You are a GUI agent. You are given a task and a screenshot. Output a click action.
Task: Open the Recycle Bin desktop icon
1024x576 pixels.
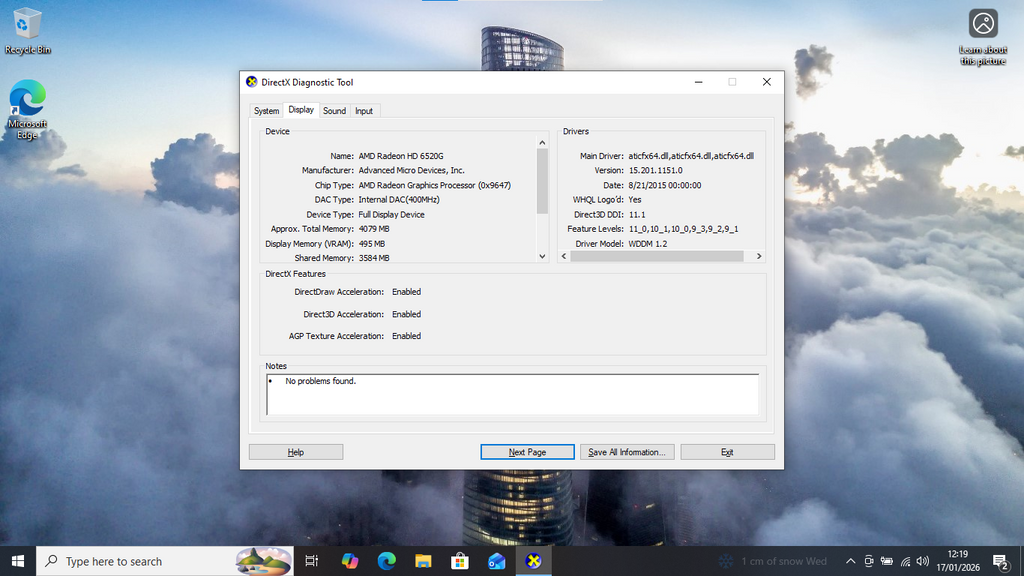(x=27, y=28)
